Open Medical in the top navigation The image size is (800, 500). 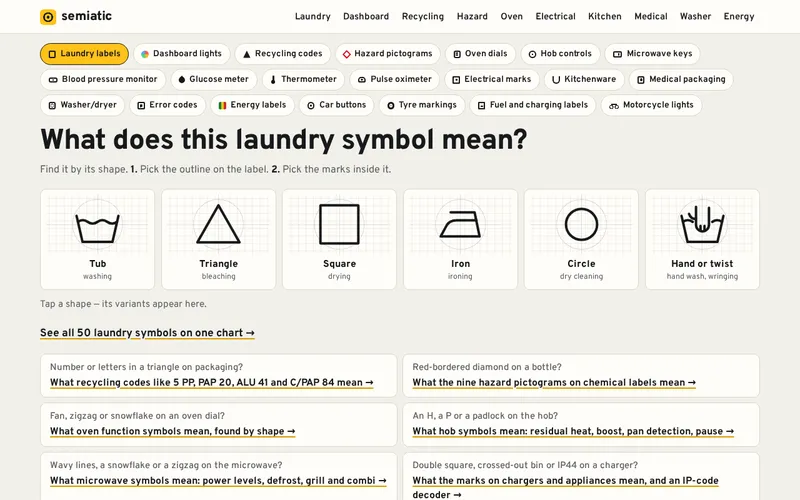point(651,16)
